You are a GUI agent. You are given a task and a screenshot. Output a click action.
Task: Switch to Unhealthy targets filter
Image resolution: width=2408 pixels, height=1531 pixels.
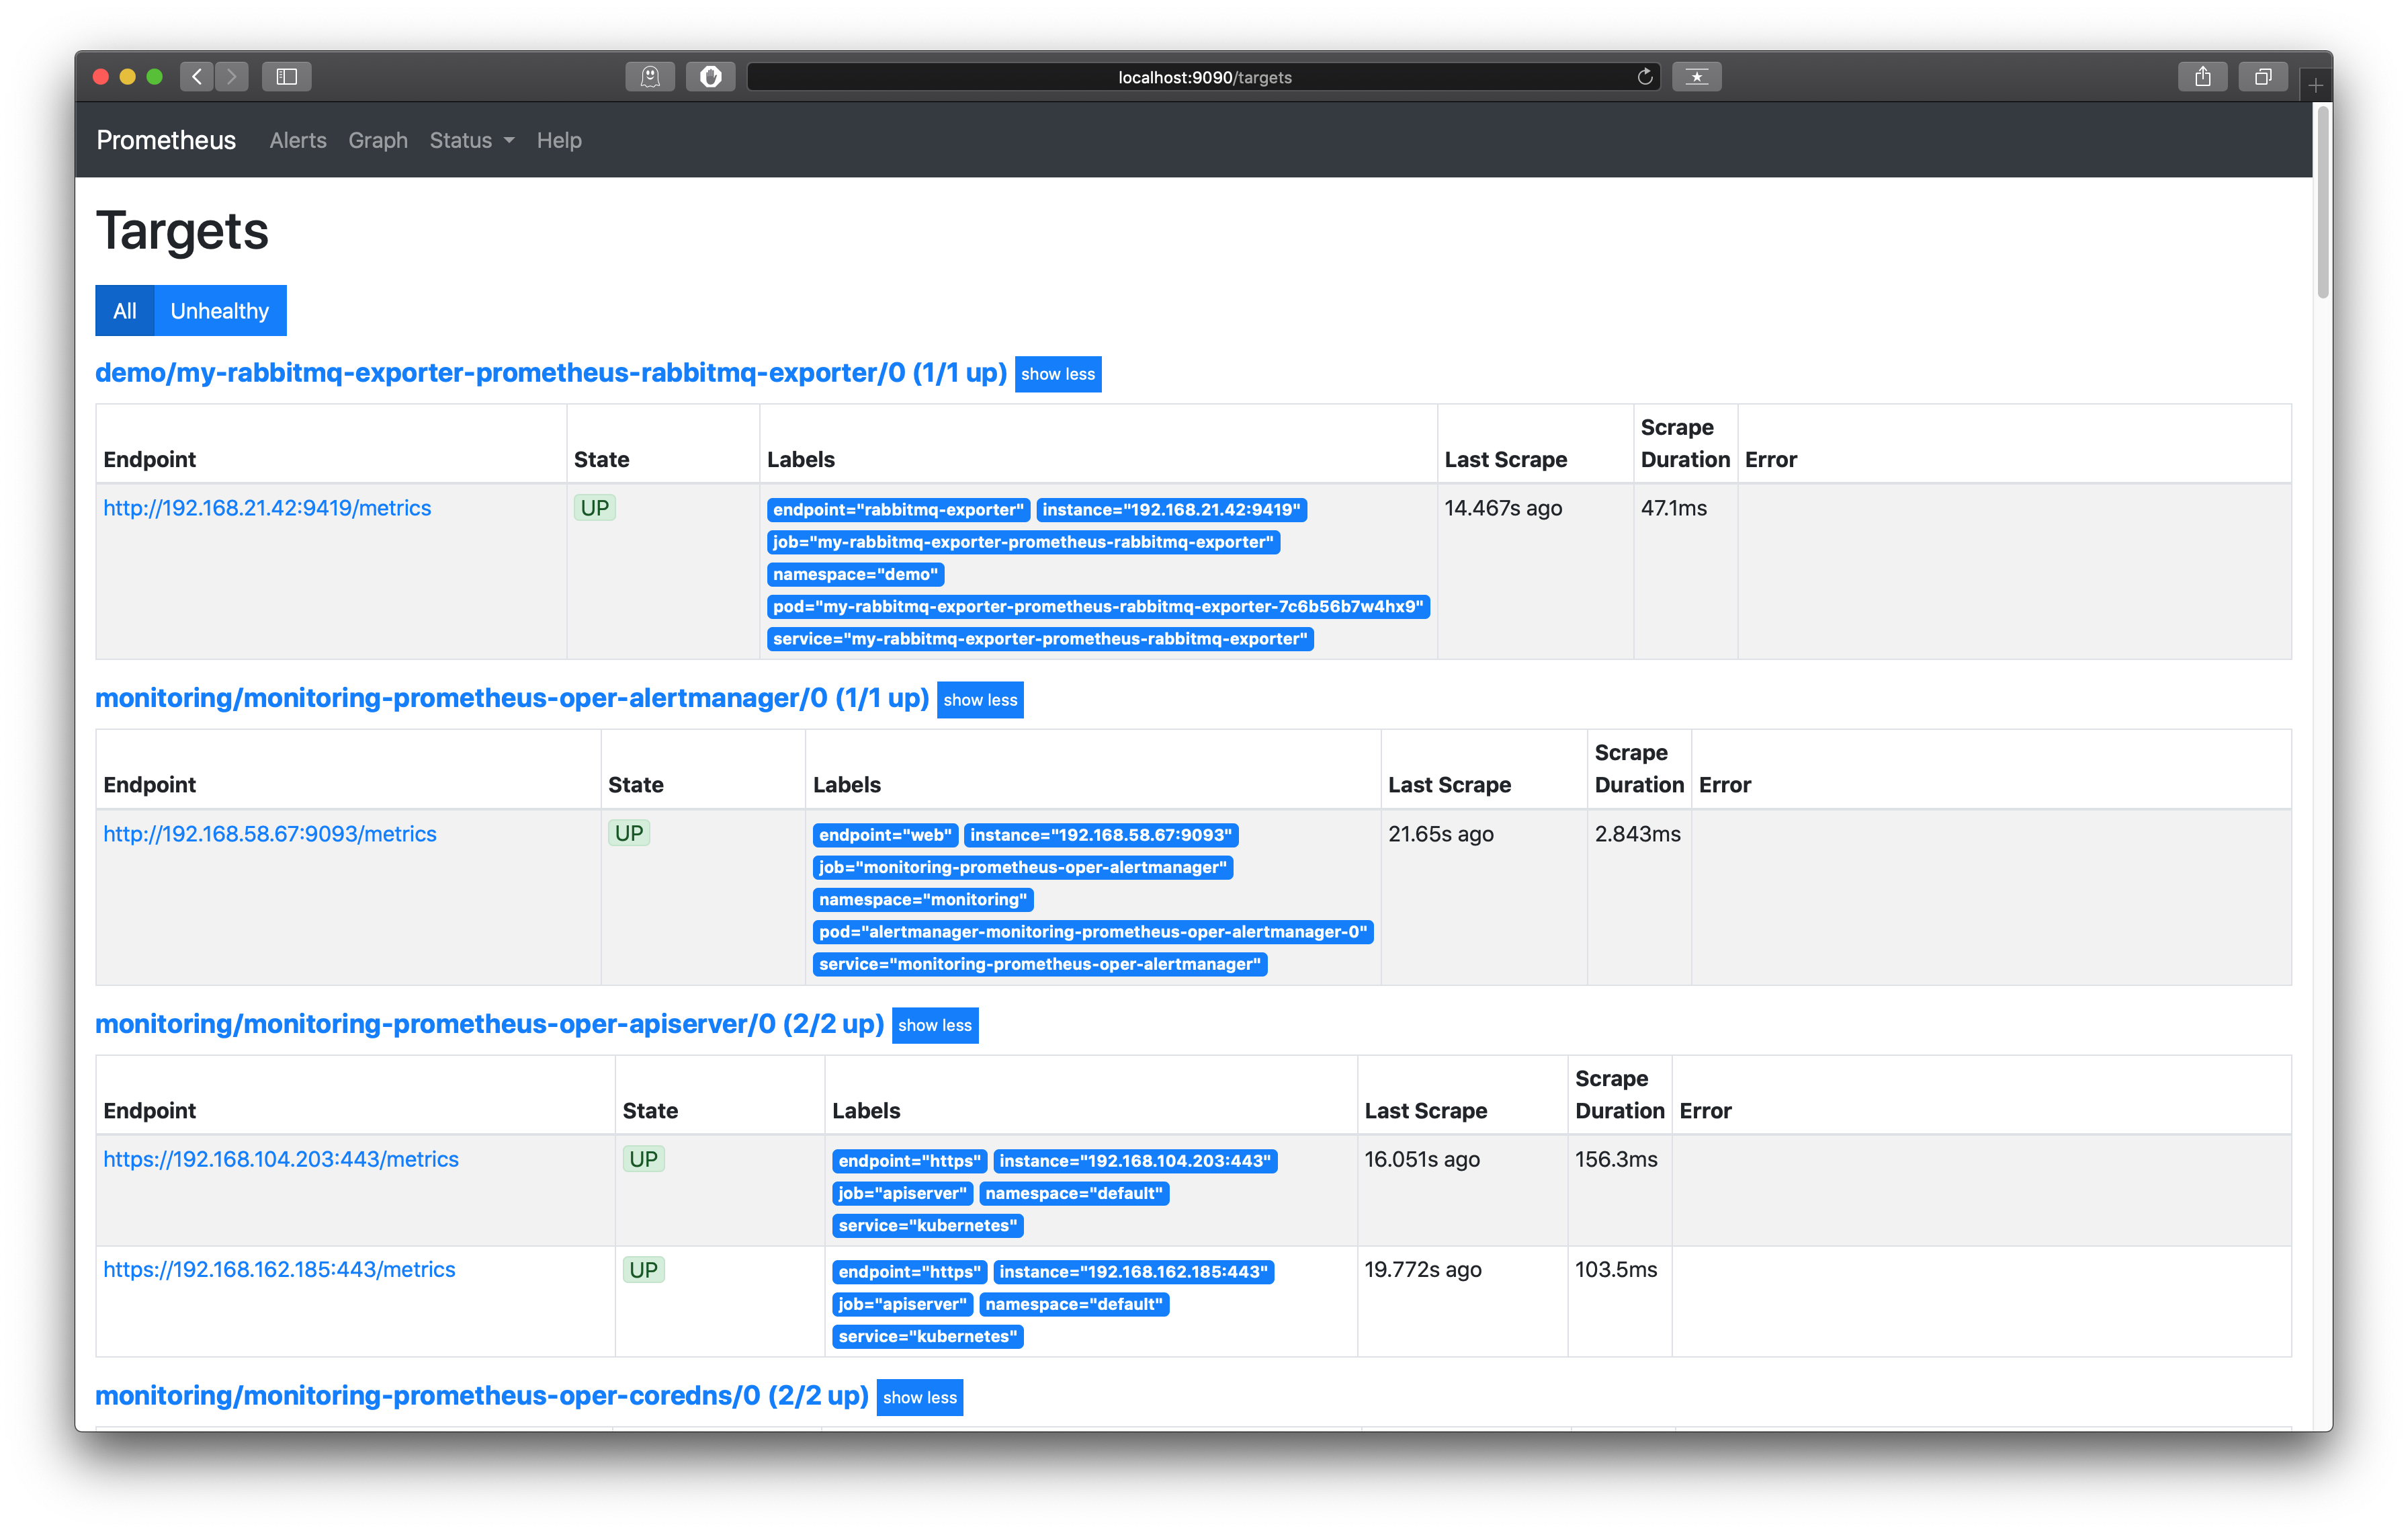point(219,311)
